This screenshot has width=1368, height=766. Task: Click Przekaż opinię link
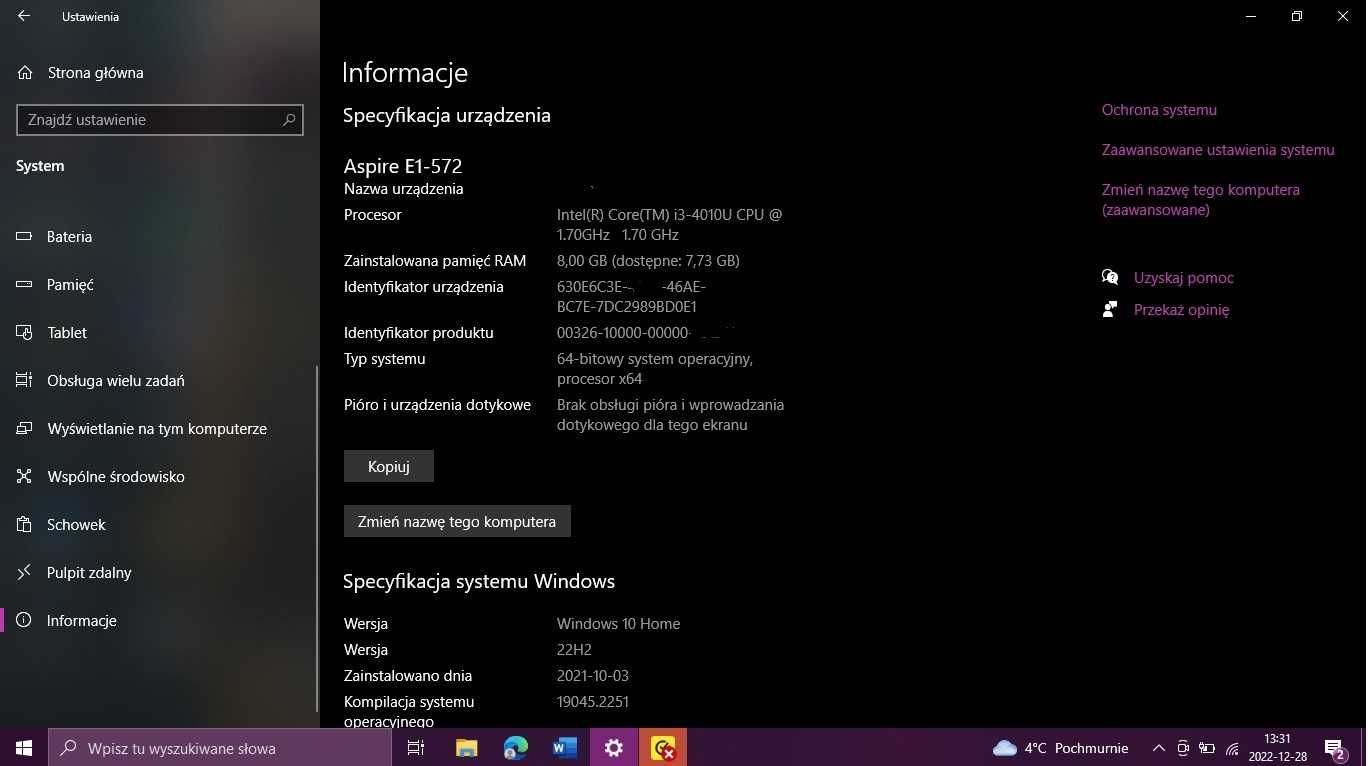[1181, 310]
